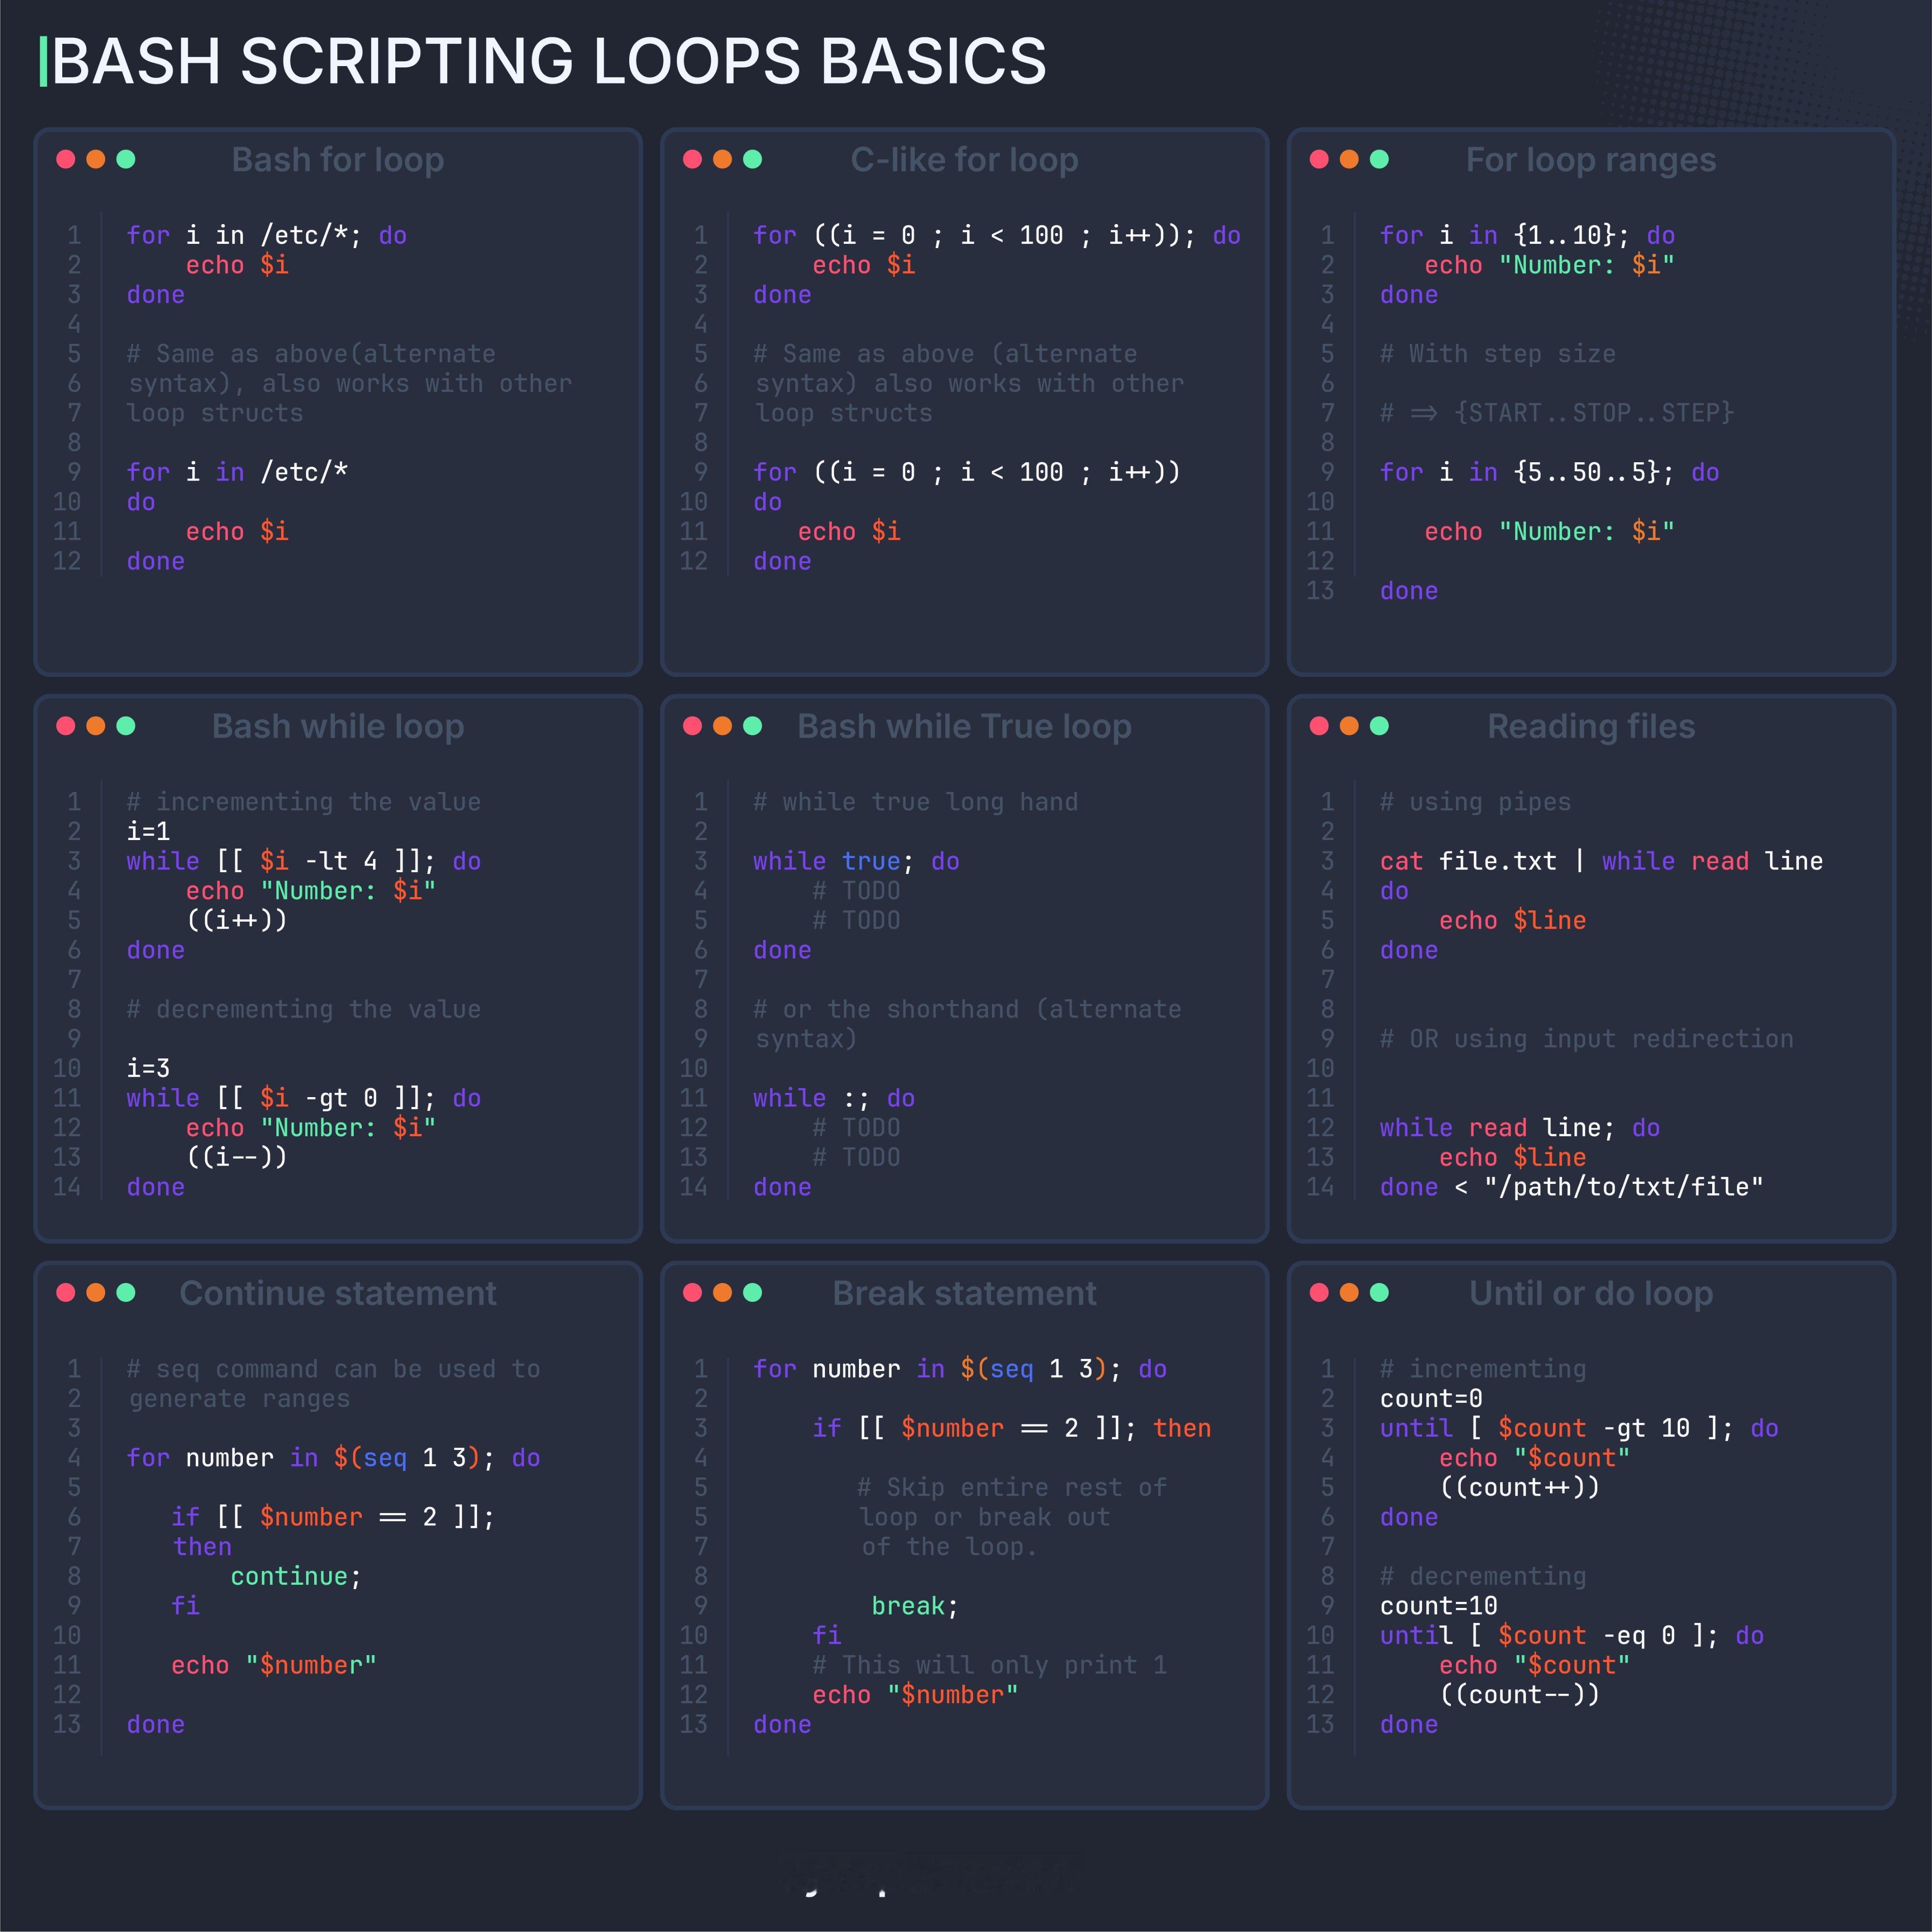Click the red dot on C-like for loop card
The width and height of the screenshot is (1932, 1932).
point(692,159)
